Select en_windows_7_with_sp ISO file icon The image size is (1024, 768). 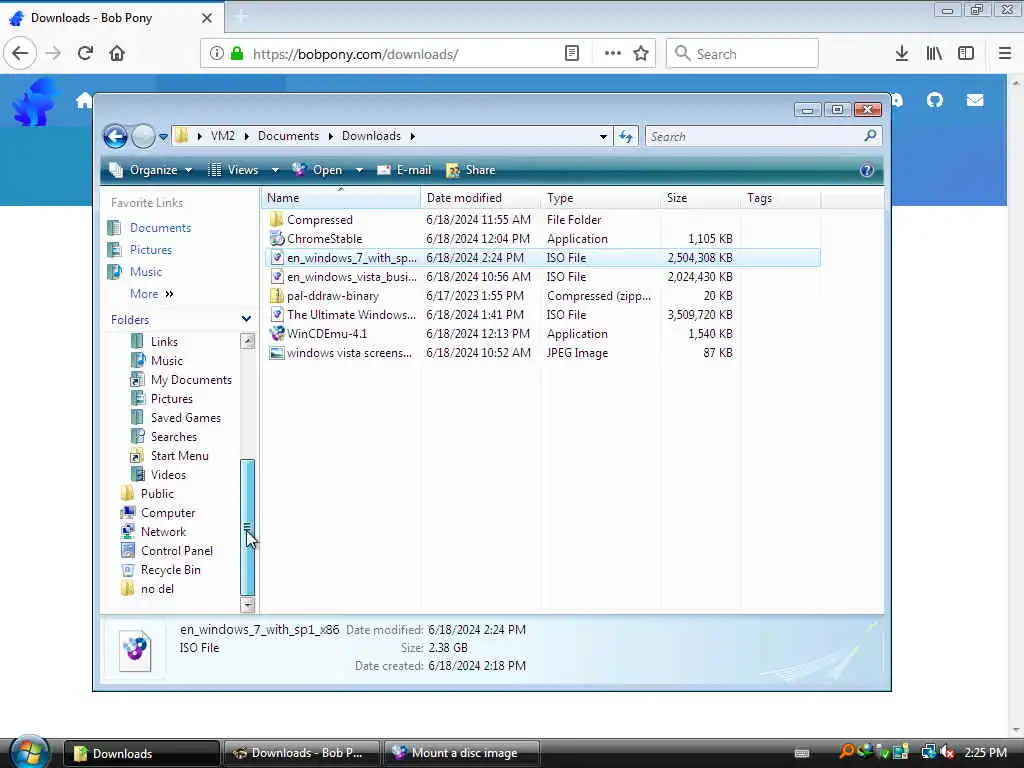[277, 257]
